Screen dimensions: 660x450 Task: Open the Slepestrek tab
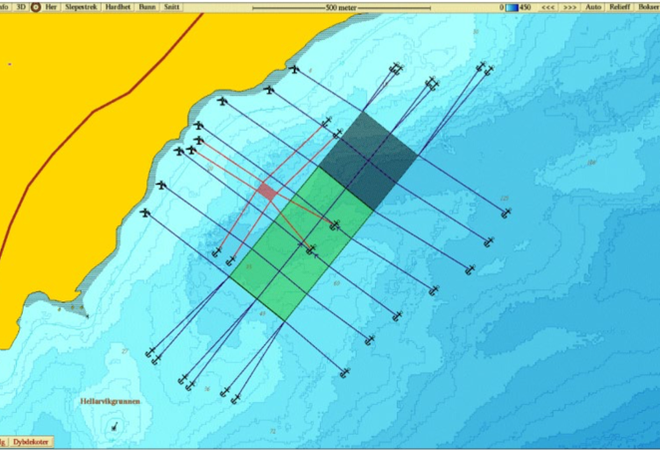(80, 6)
